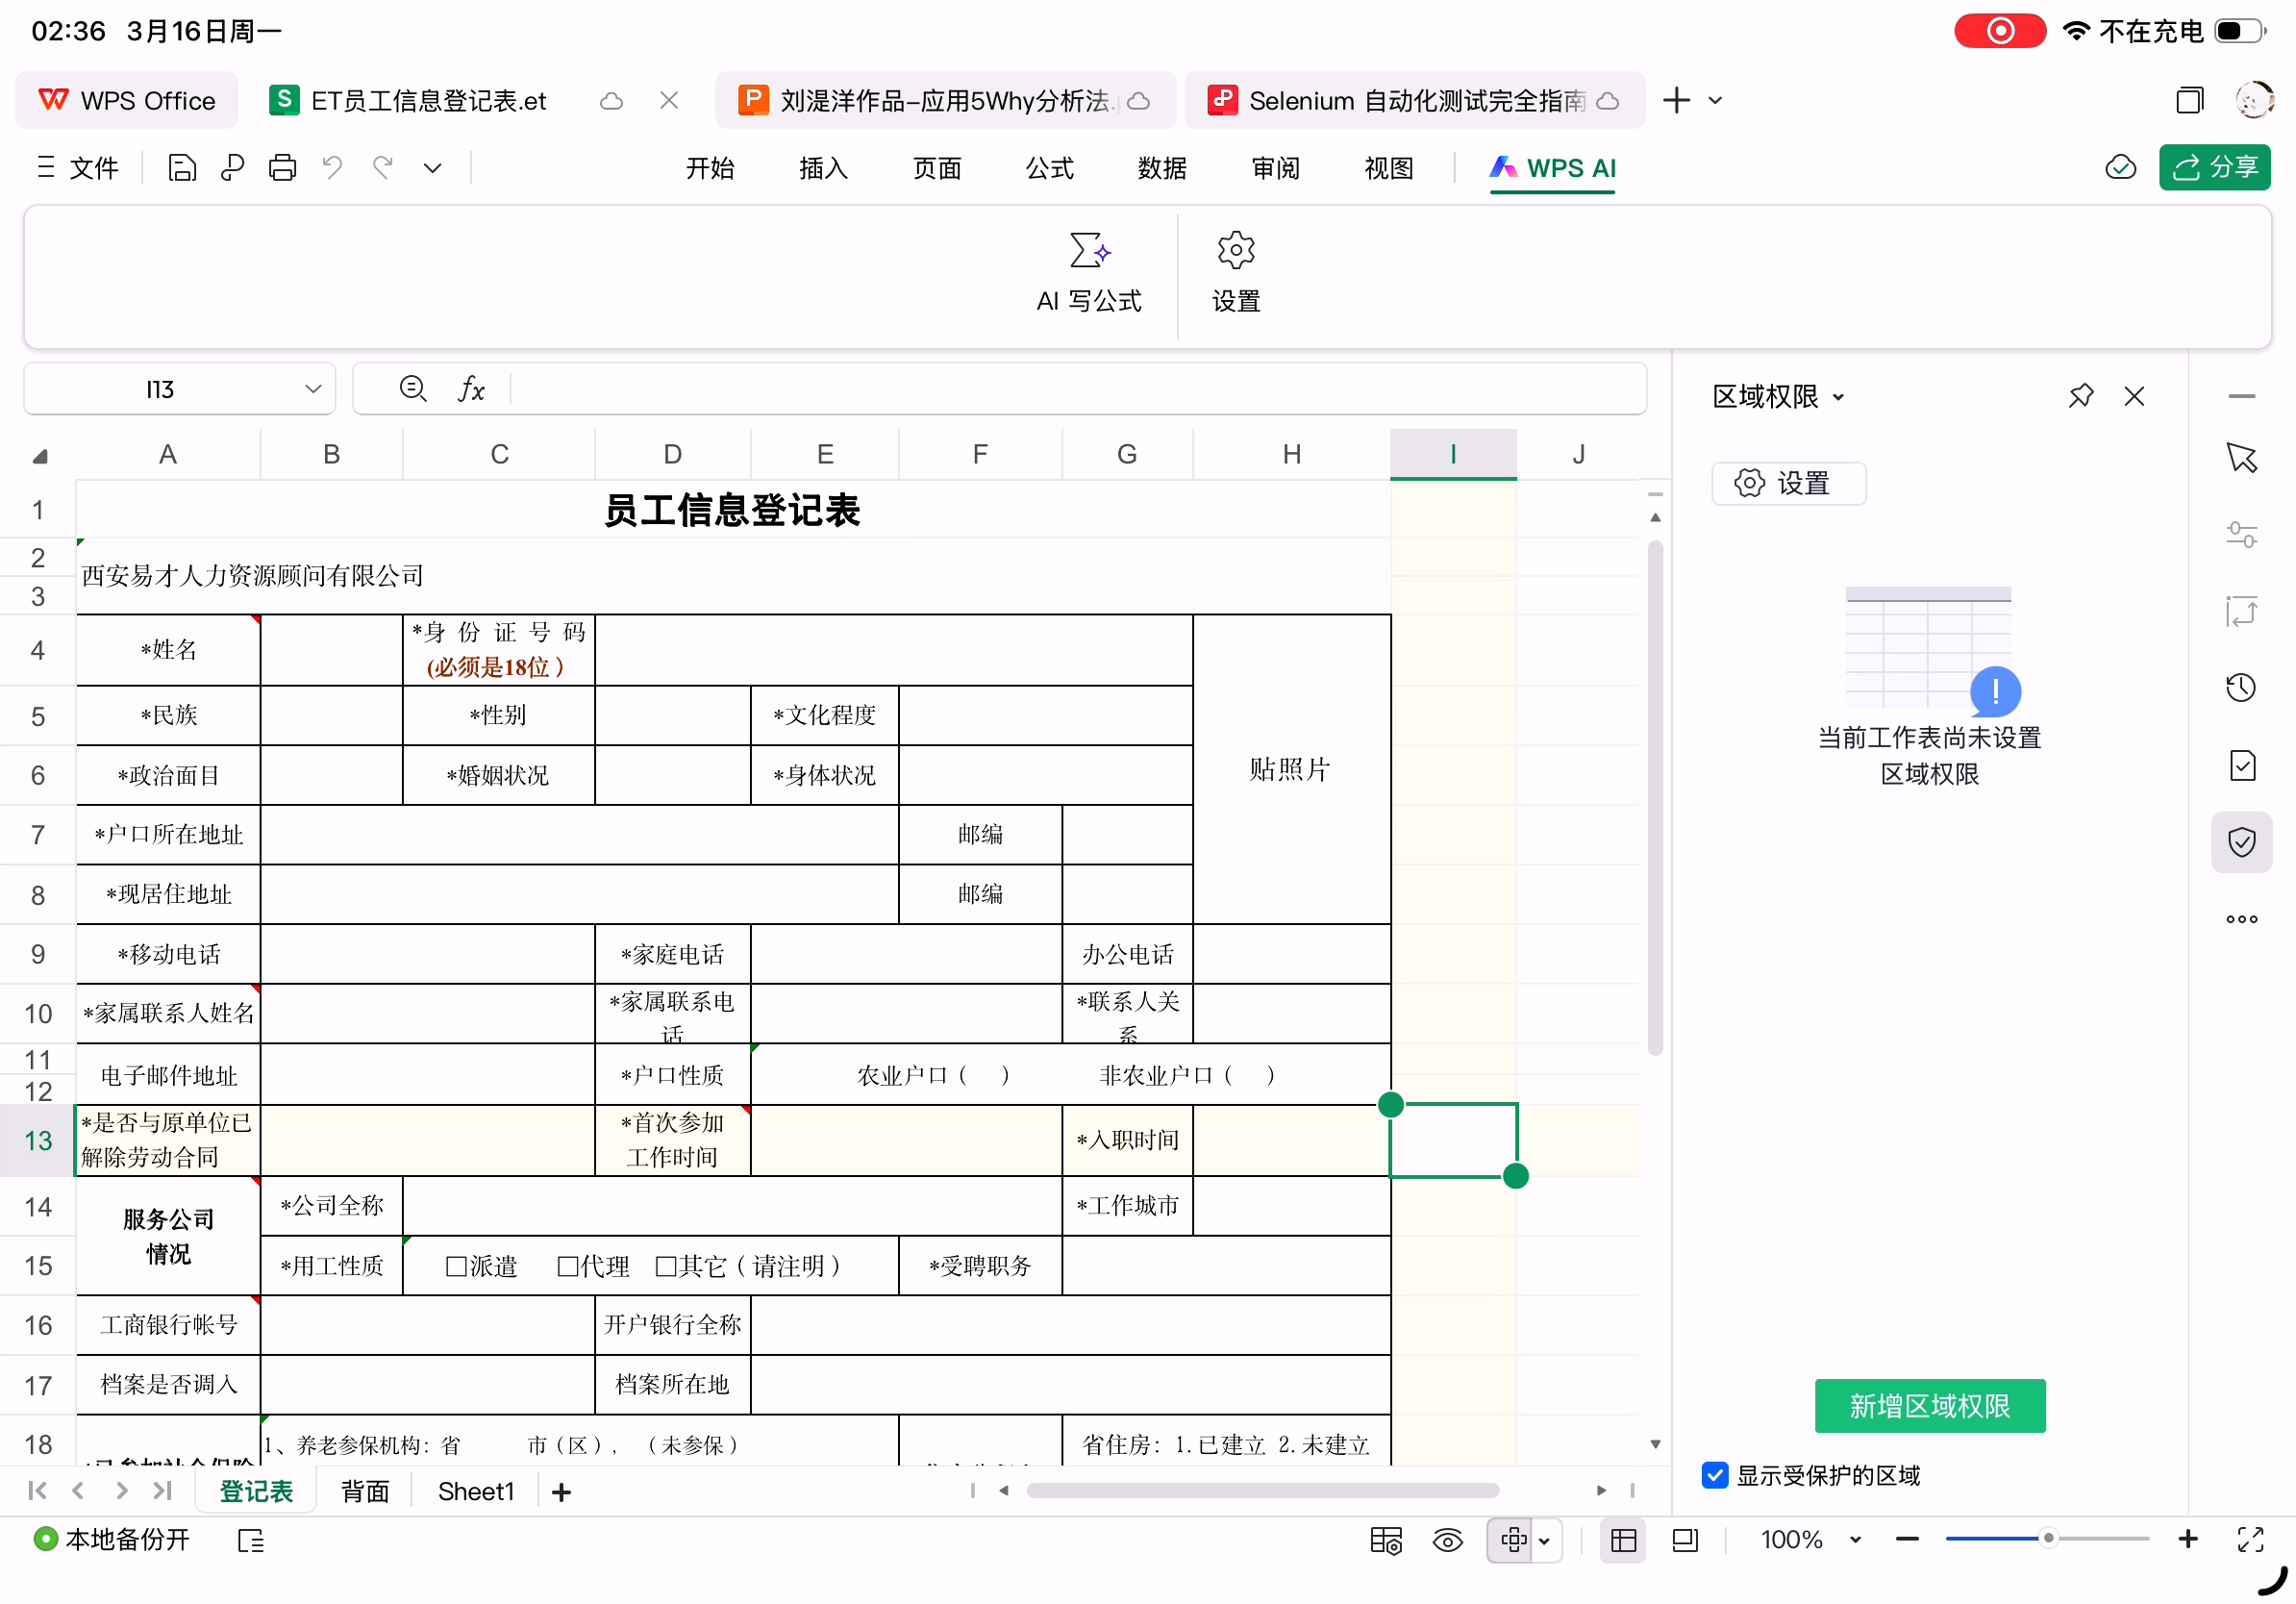
Task: Switch to the 背面 sheet tab
Action: click(365, 1491)
